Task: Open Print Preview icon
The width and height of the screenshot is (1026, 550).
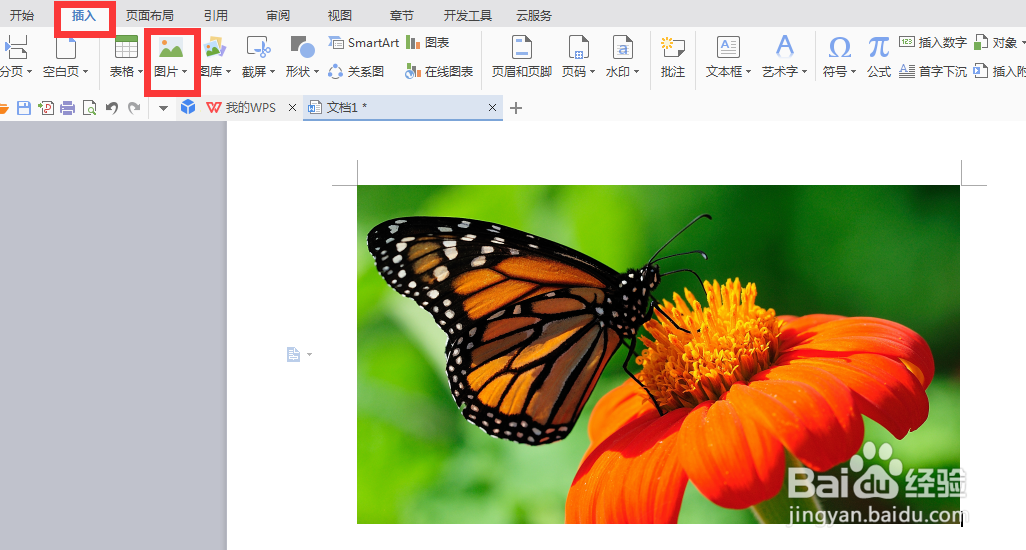Action: point(89,108)
